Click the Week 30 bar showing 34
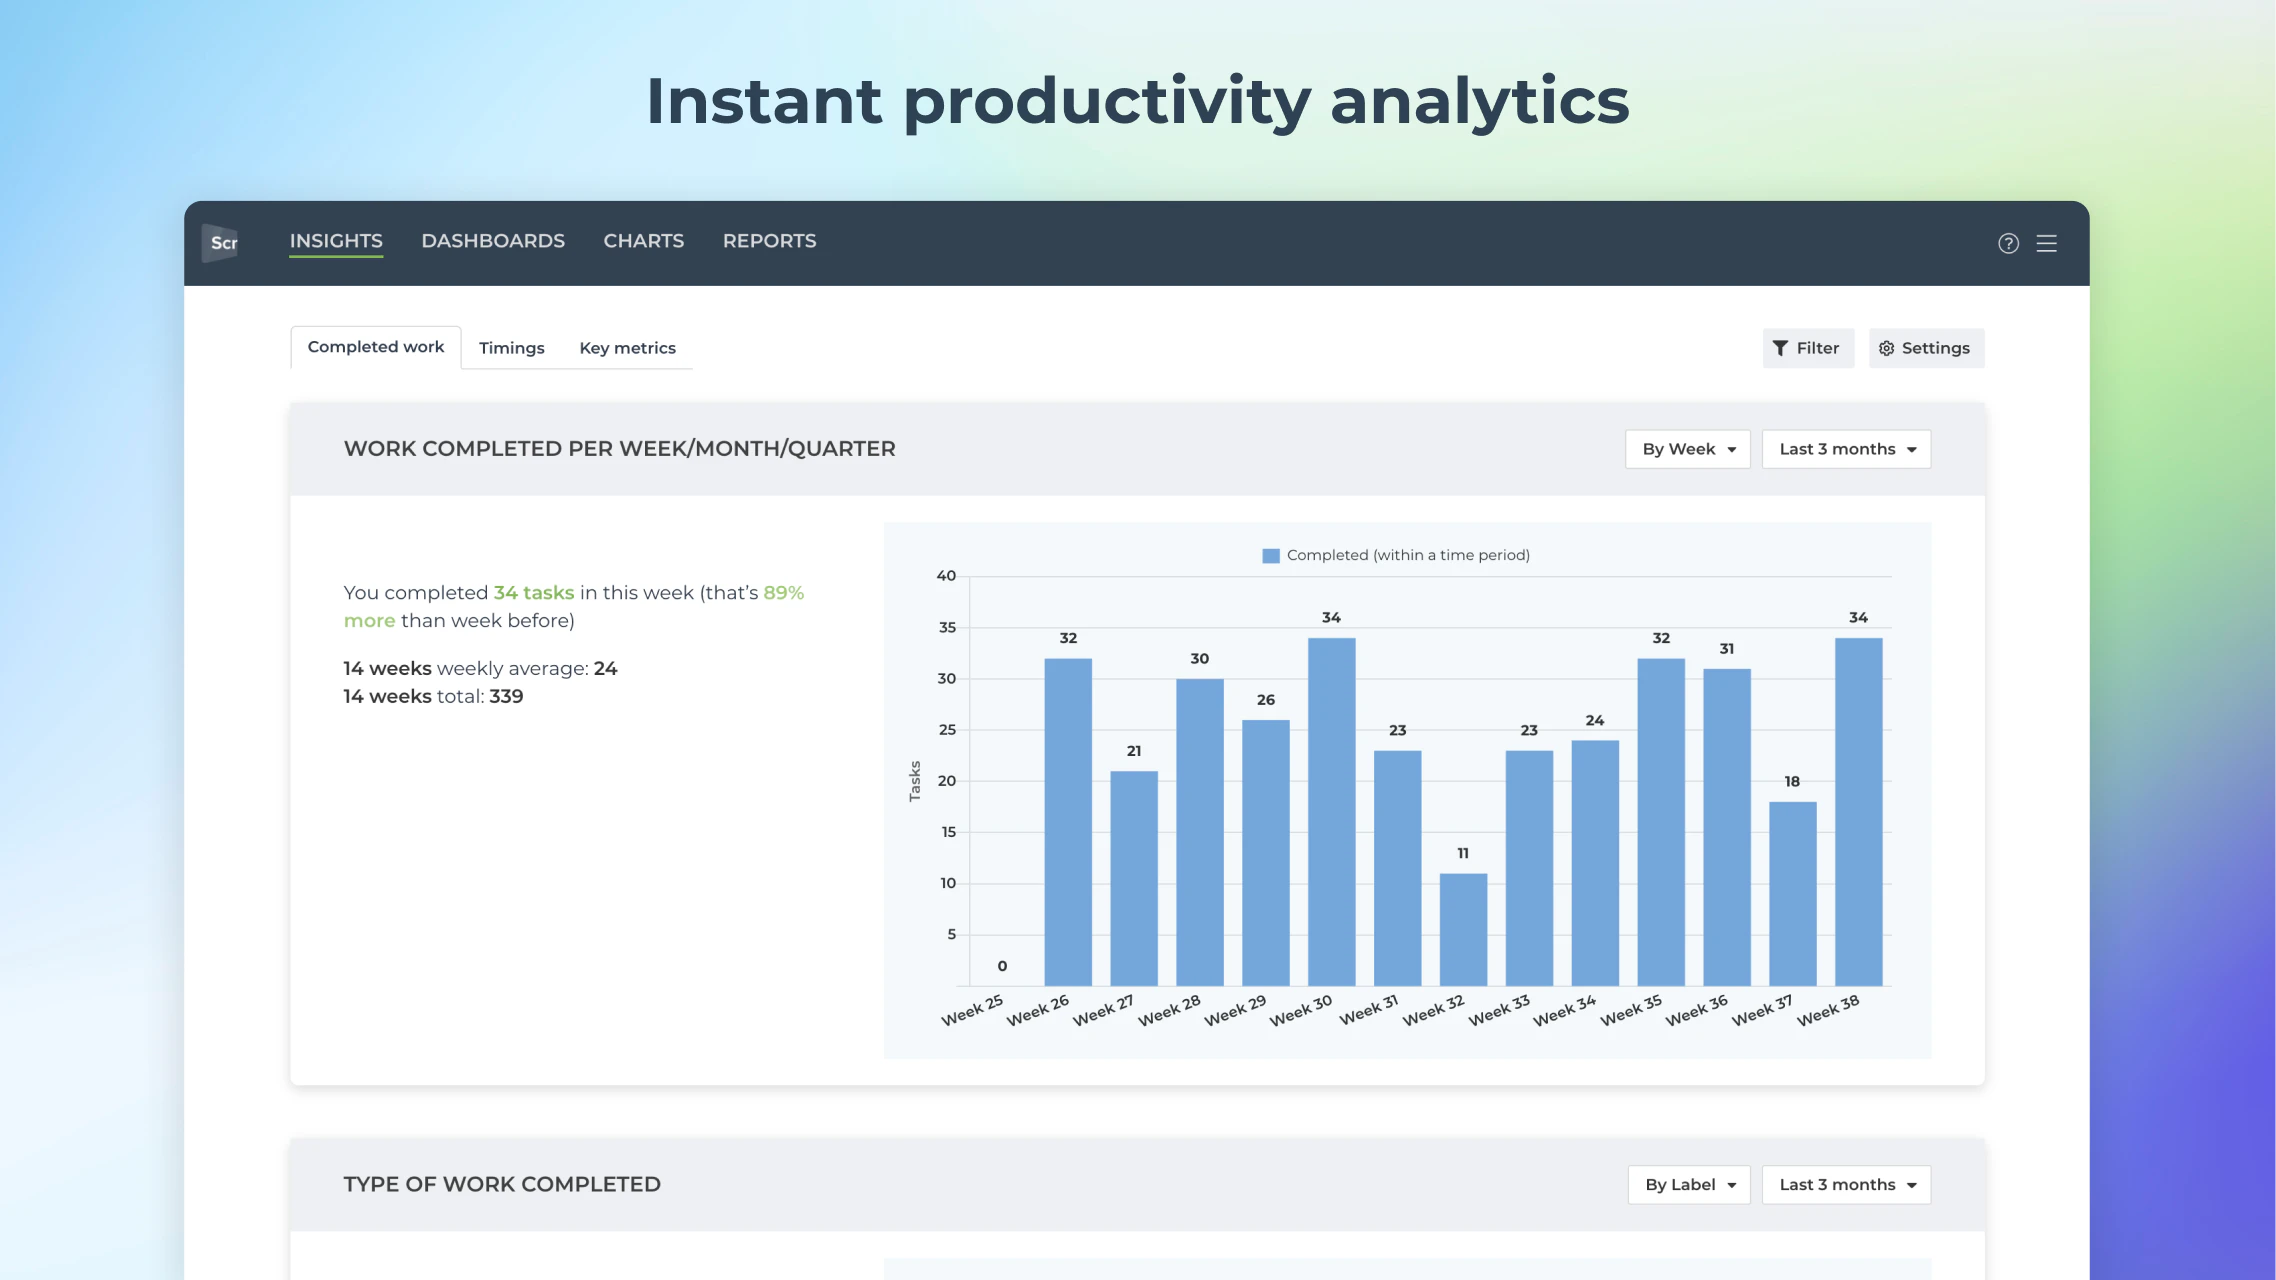This screenshot has height=1280, width=2276. (1331, 811)
